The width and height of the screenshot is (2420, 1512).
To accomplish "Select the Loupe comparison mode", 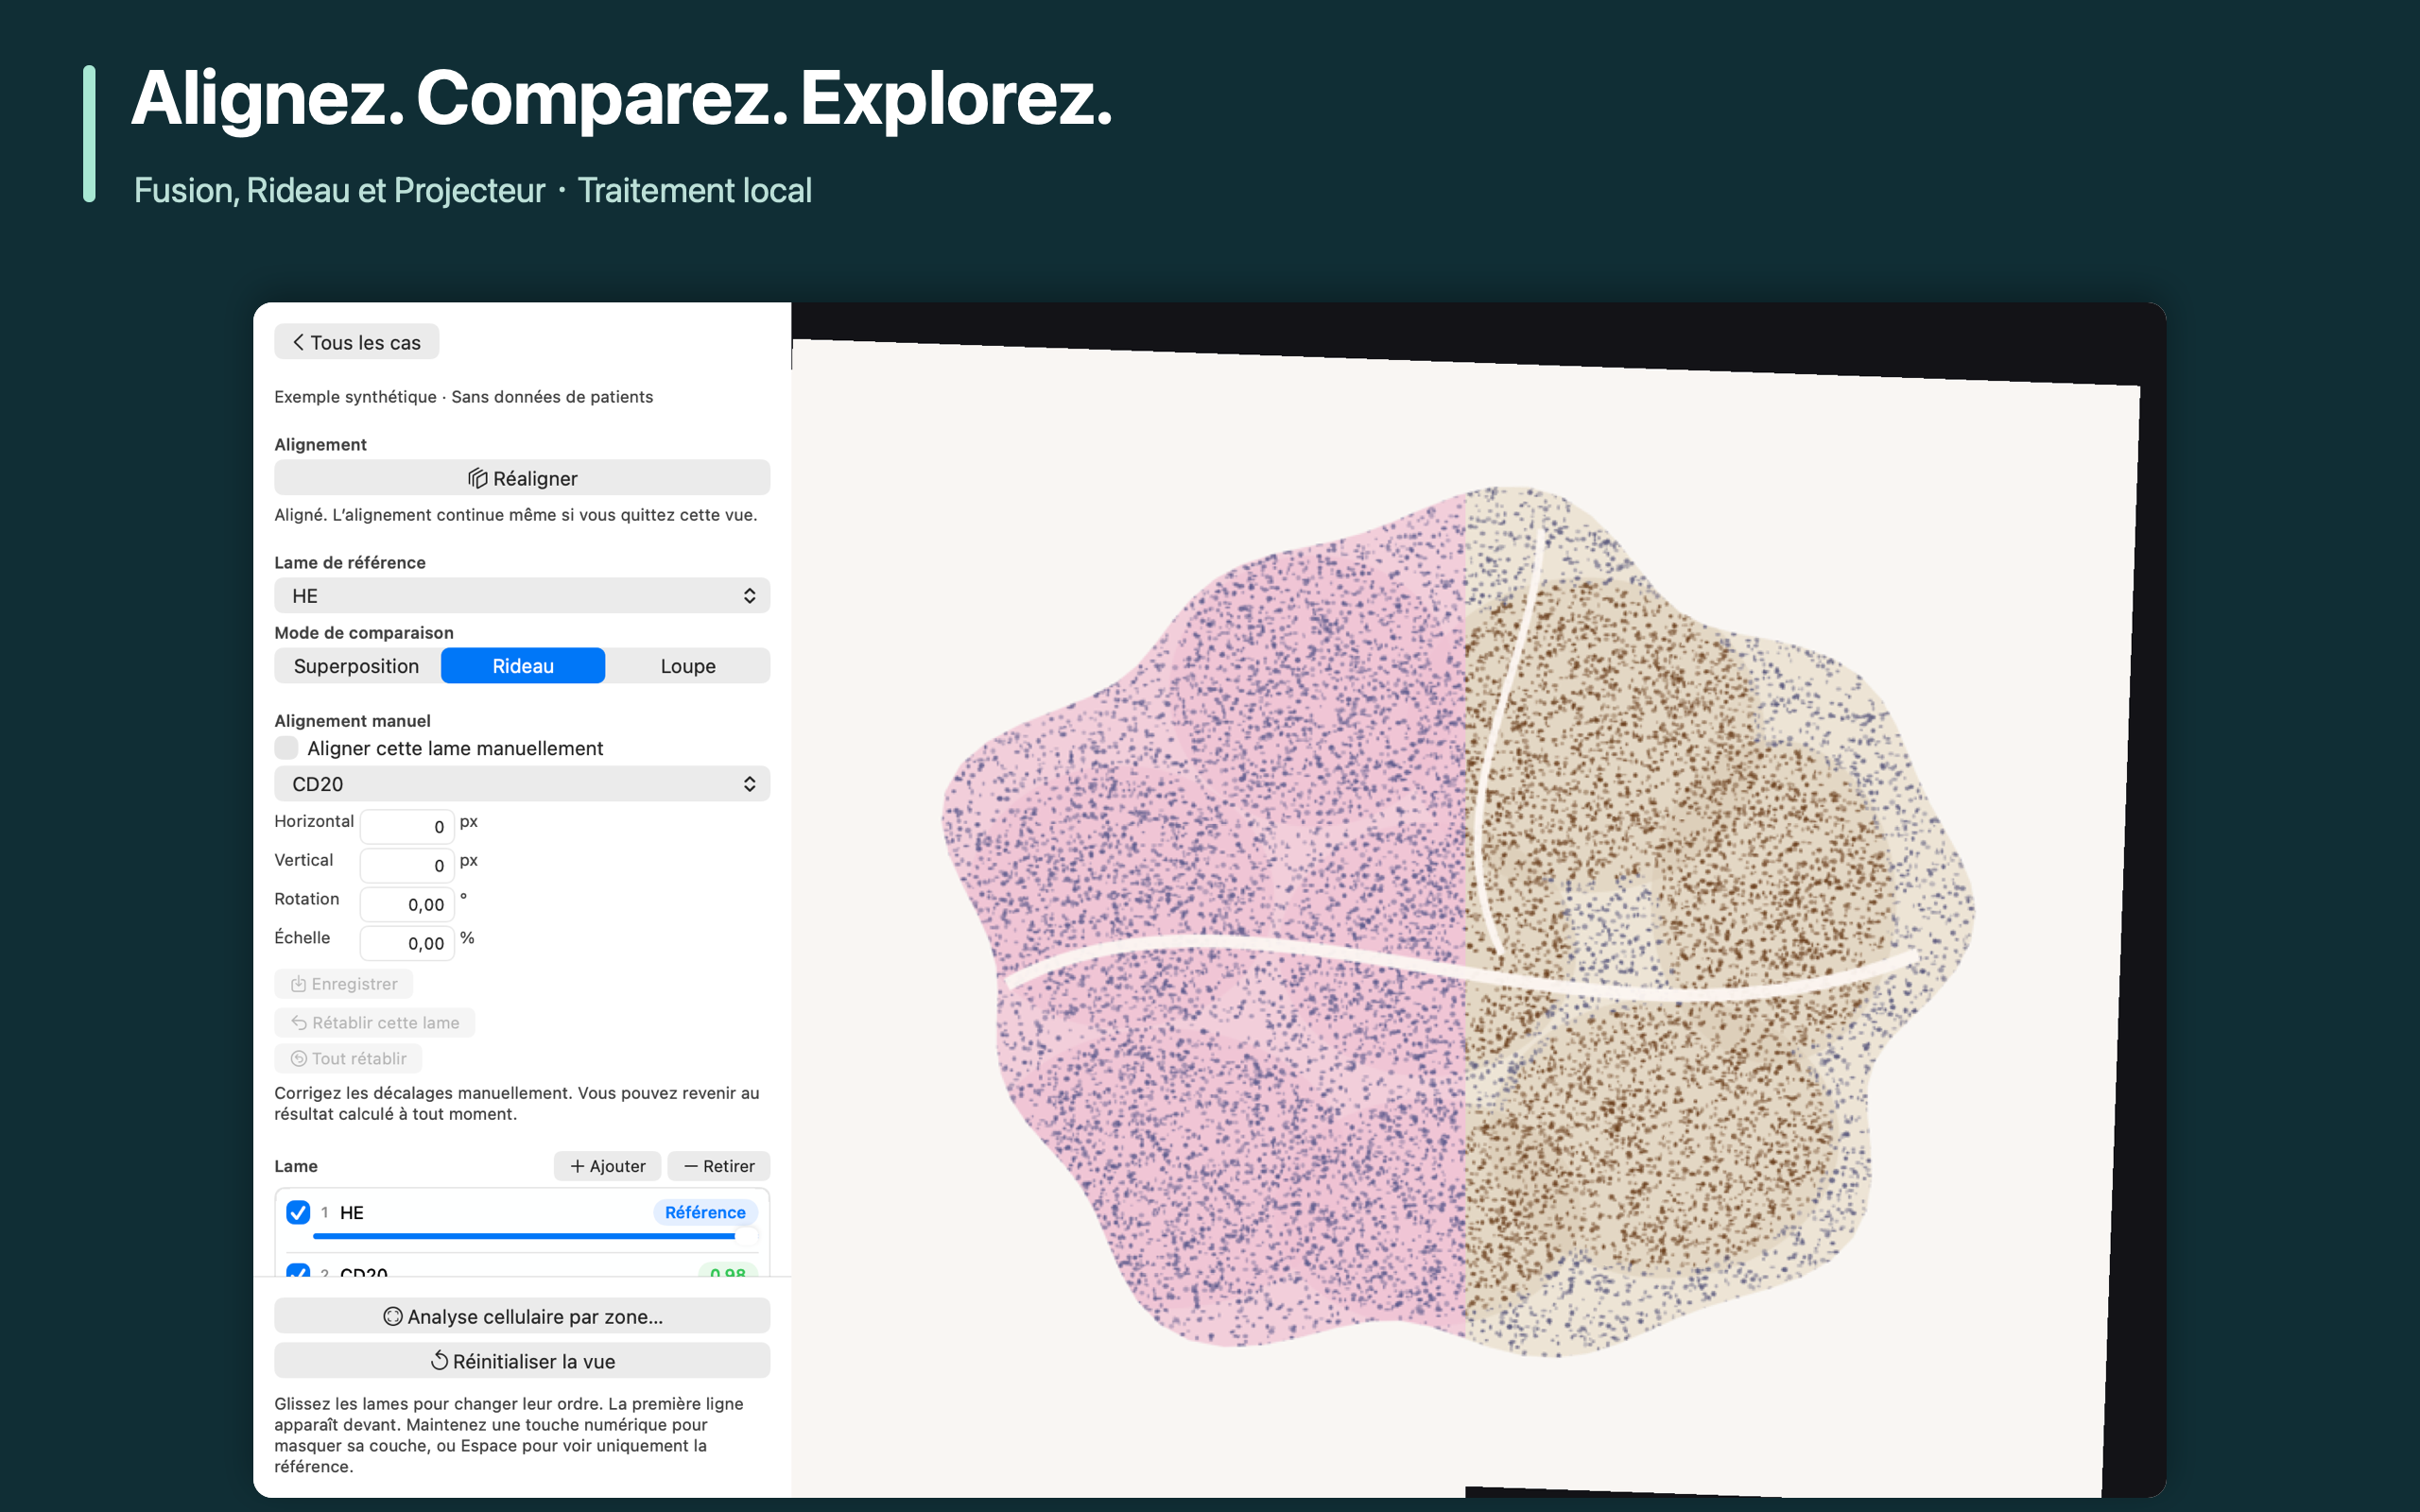I will (688, 666).
